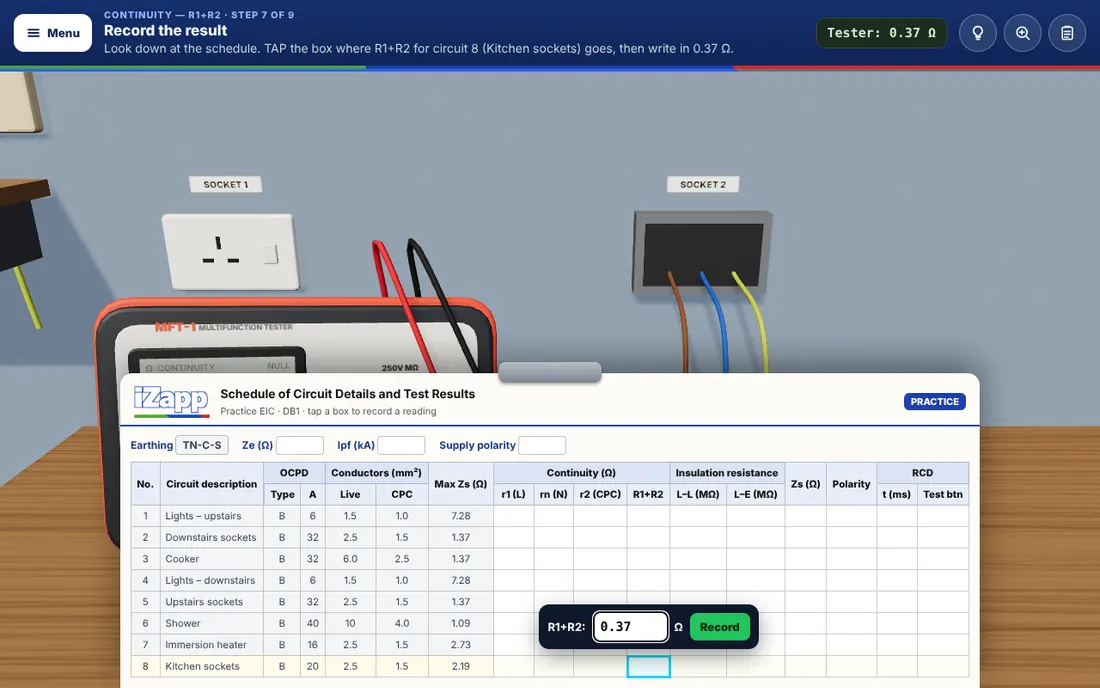Click the L–L (MΩ) column header
This screenshot has height=688, width=1100.
[698, 494]
